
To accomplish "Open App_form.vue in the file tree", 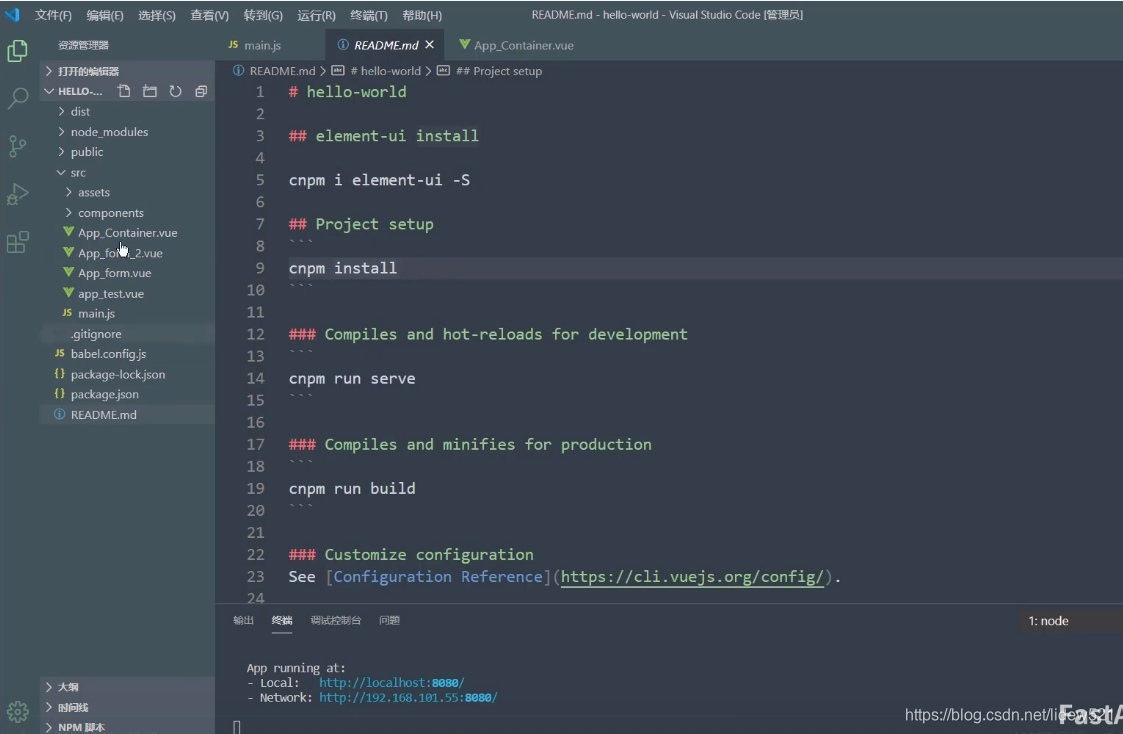I will 127,273.
